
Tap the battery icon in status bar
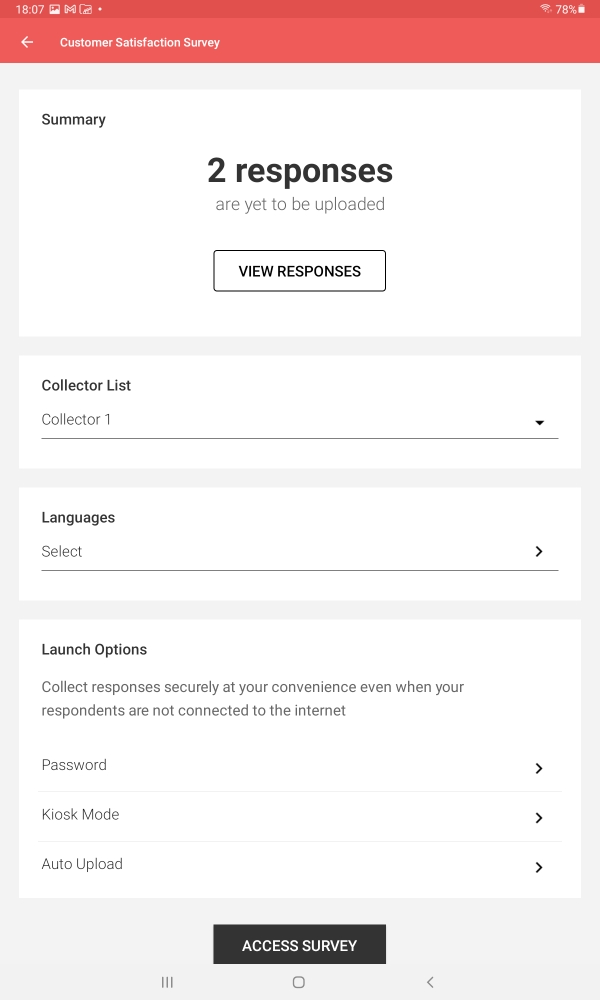582,9
